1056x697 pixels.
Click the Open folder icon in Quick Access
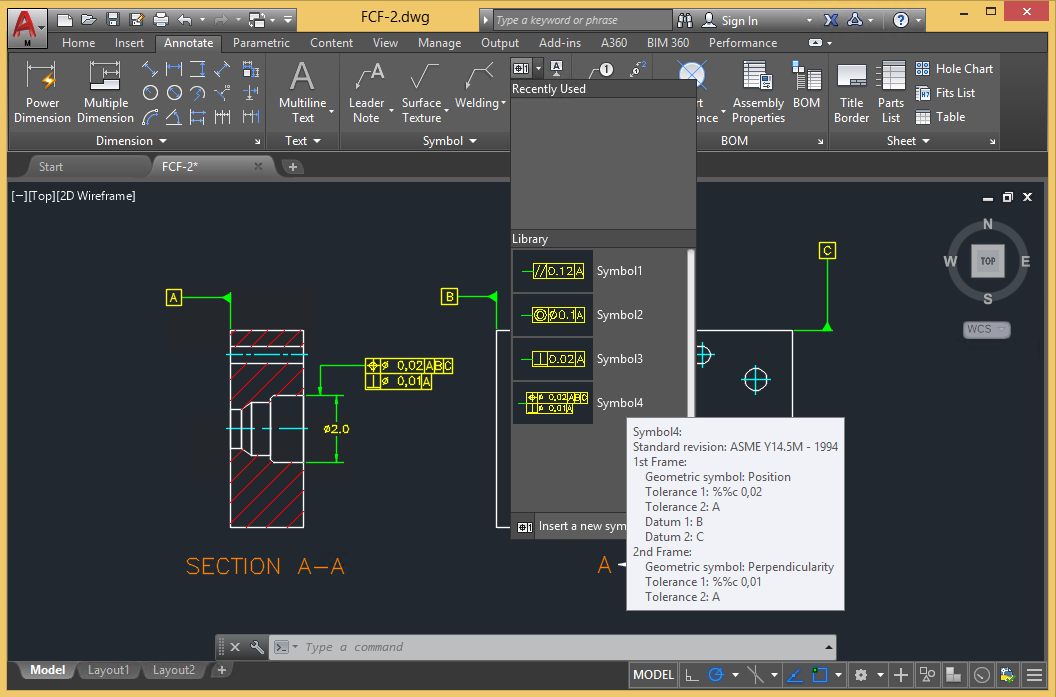pyautogui.click(x=88, y=20)
